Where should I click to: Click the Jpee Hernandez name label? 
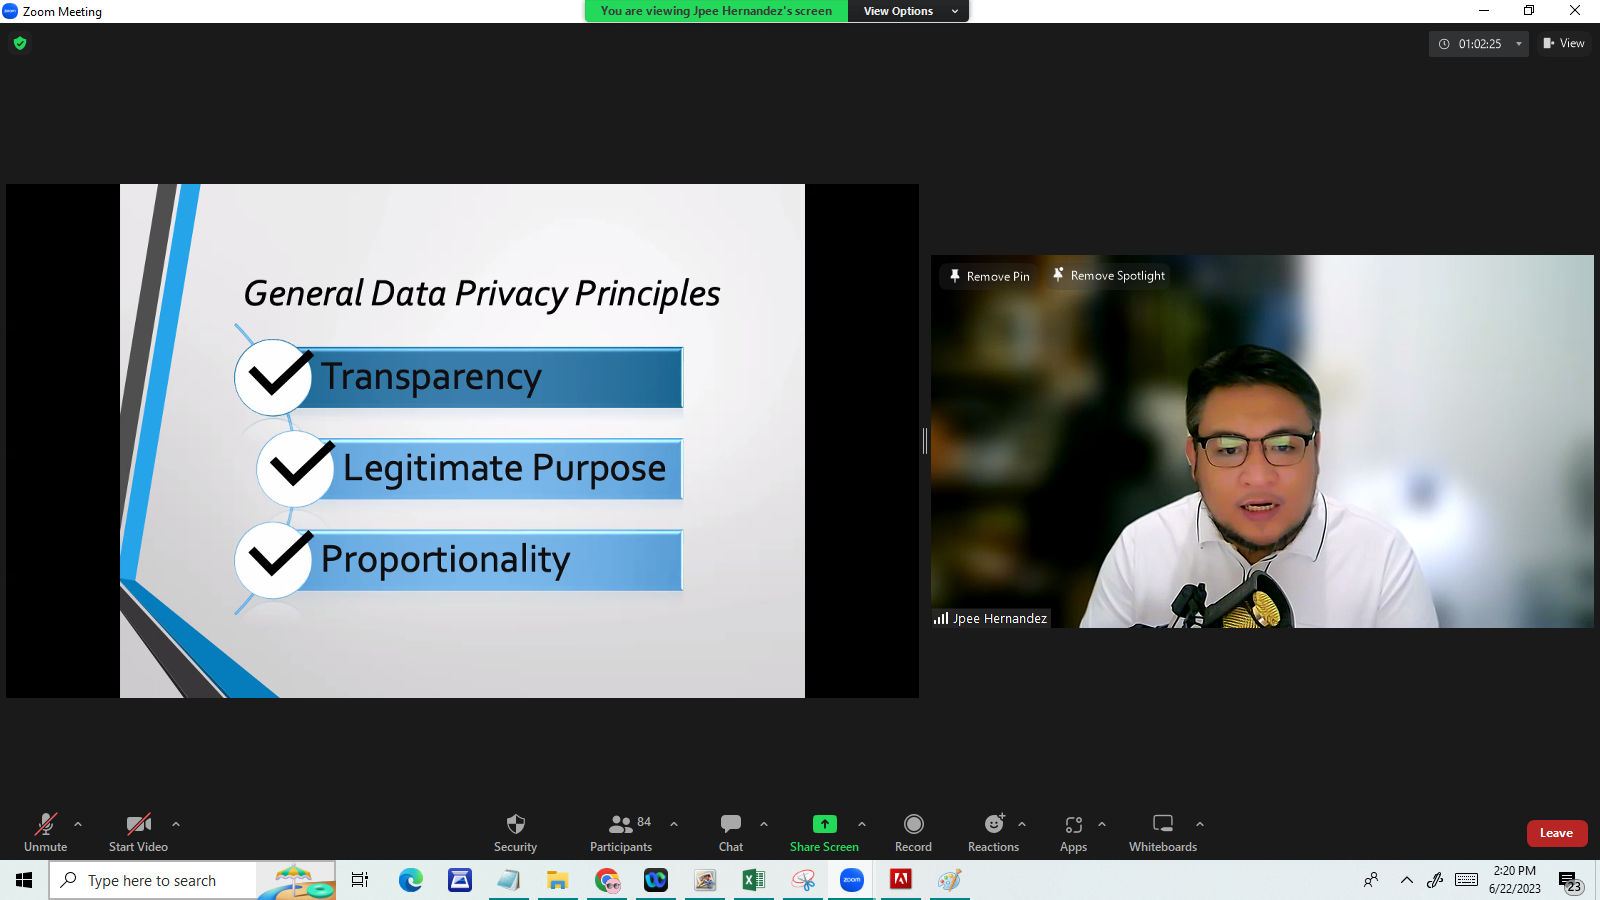click(x=999, y=618)
